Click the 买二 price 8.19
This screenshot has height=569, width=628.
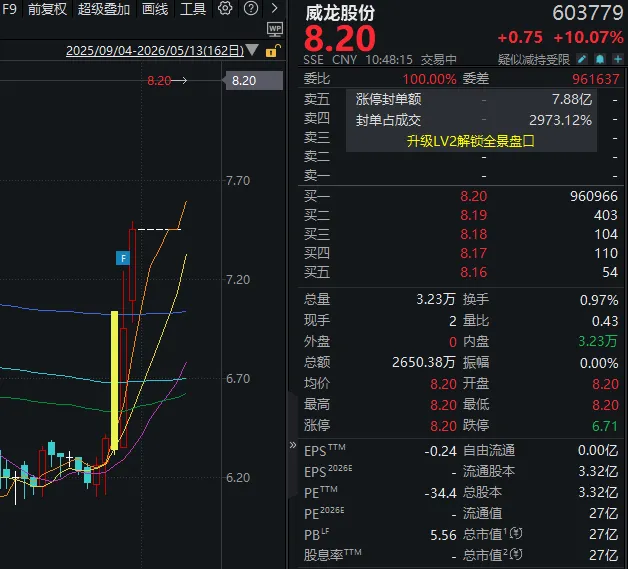coord(473,215)
